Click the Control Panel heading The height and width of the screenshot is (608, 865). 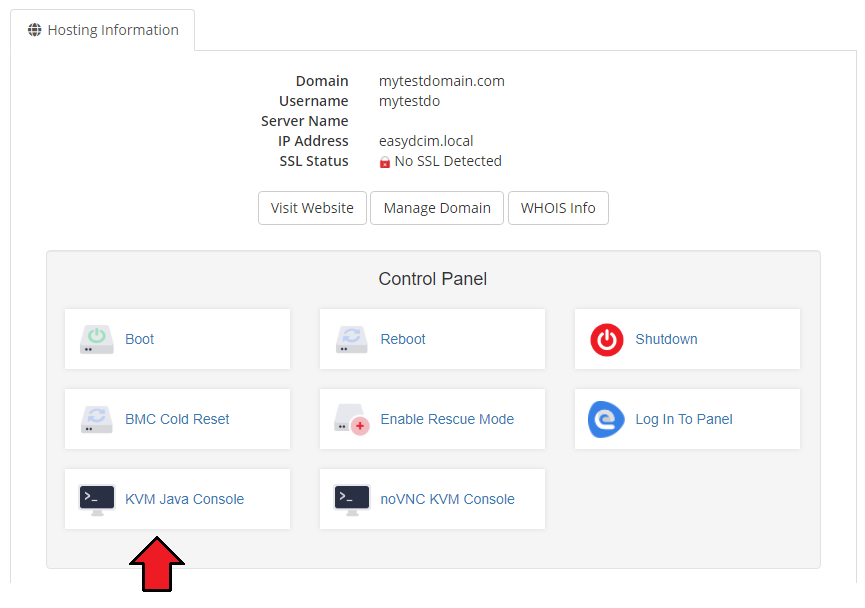point(432,279)
